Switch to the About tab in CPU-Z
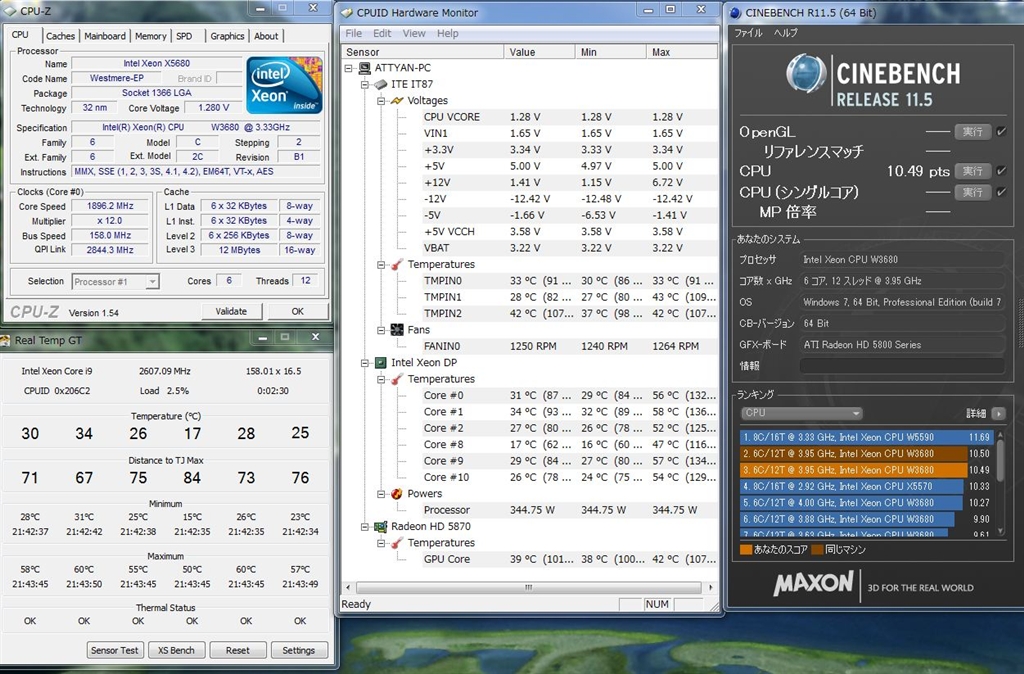Image resolution: width=1024 pixels, height=674 pixels. 266,36
